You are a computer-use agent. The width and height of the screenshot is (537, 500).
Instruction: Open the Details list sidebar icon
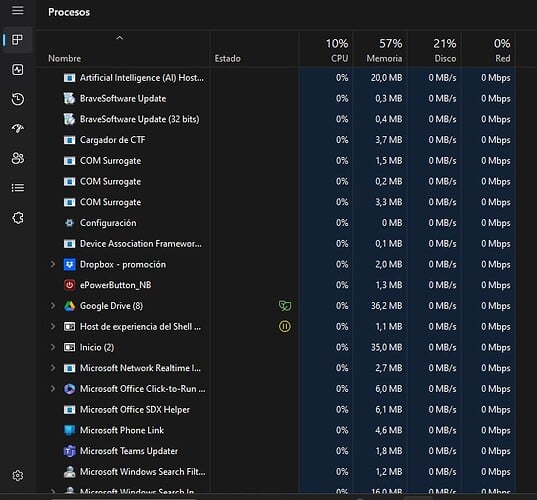(17, 188)
